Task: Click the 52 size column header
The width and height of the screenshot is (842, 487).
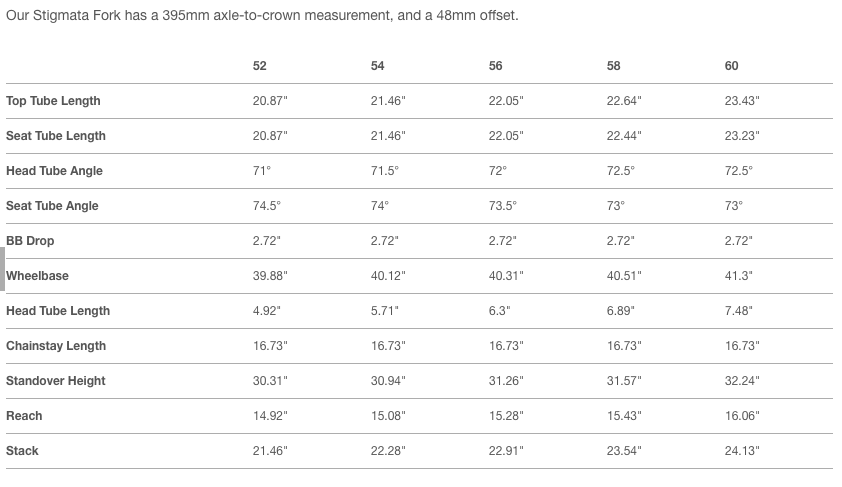Action: point(260,66)
